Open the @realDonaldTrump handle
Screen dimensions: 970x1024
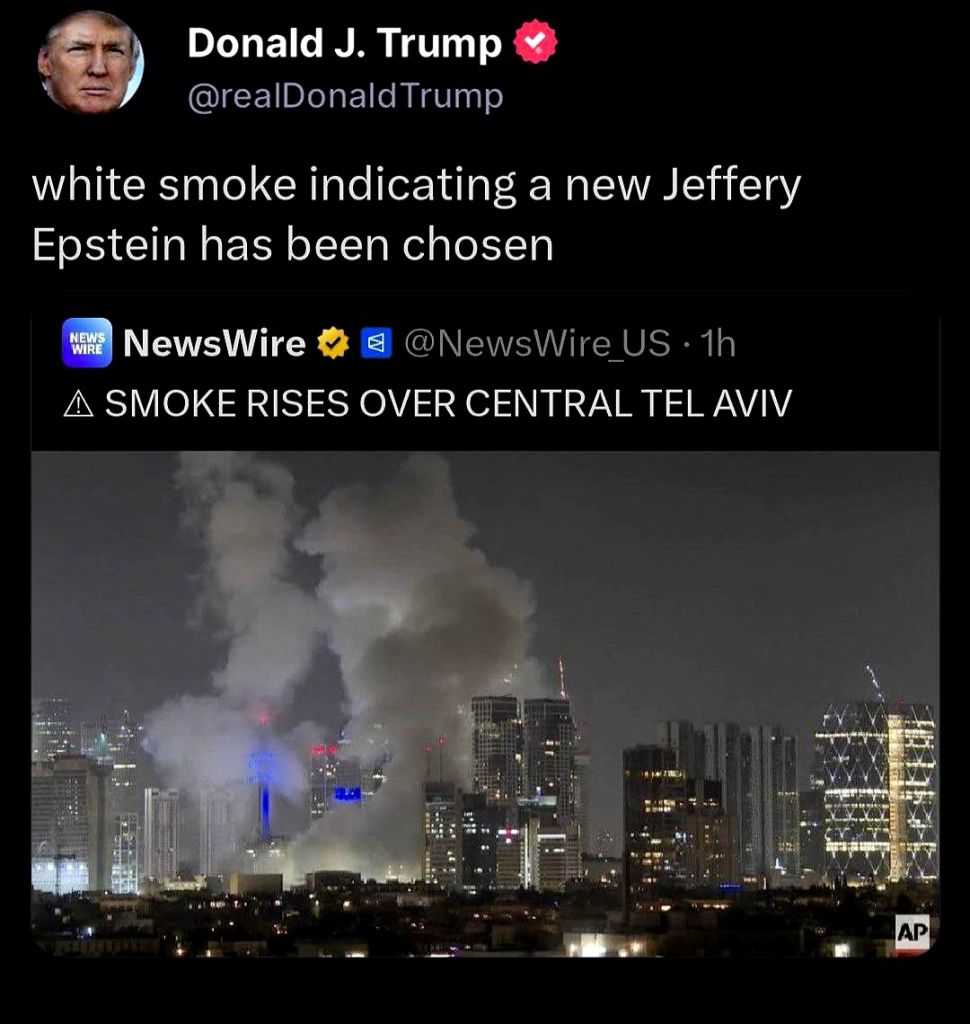346,97
